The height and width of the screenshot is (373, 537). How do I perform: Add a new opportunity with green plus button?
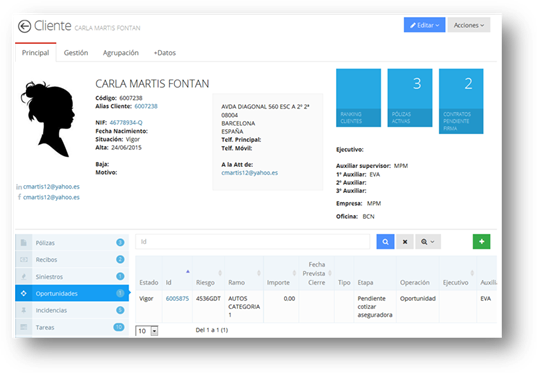(482, 241)
